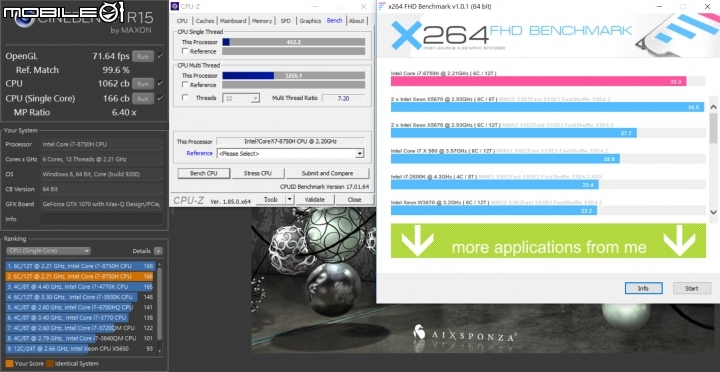Viewport: 720px width, 372px height.
Task: Switch to the Graphics tab
Action: [x=310, y=21]
